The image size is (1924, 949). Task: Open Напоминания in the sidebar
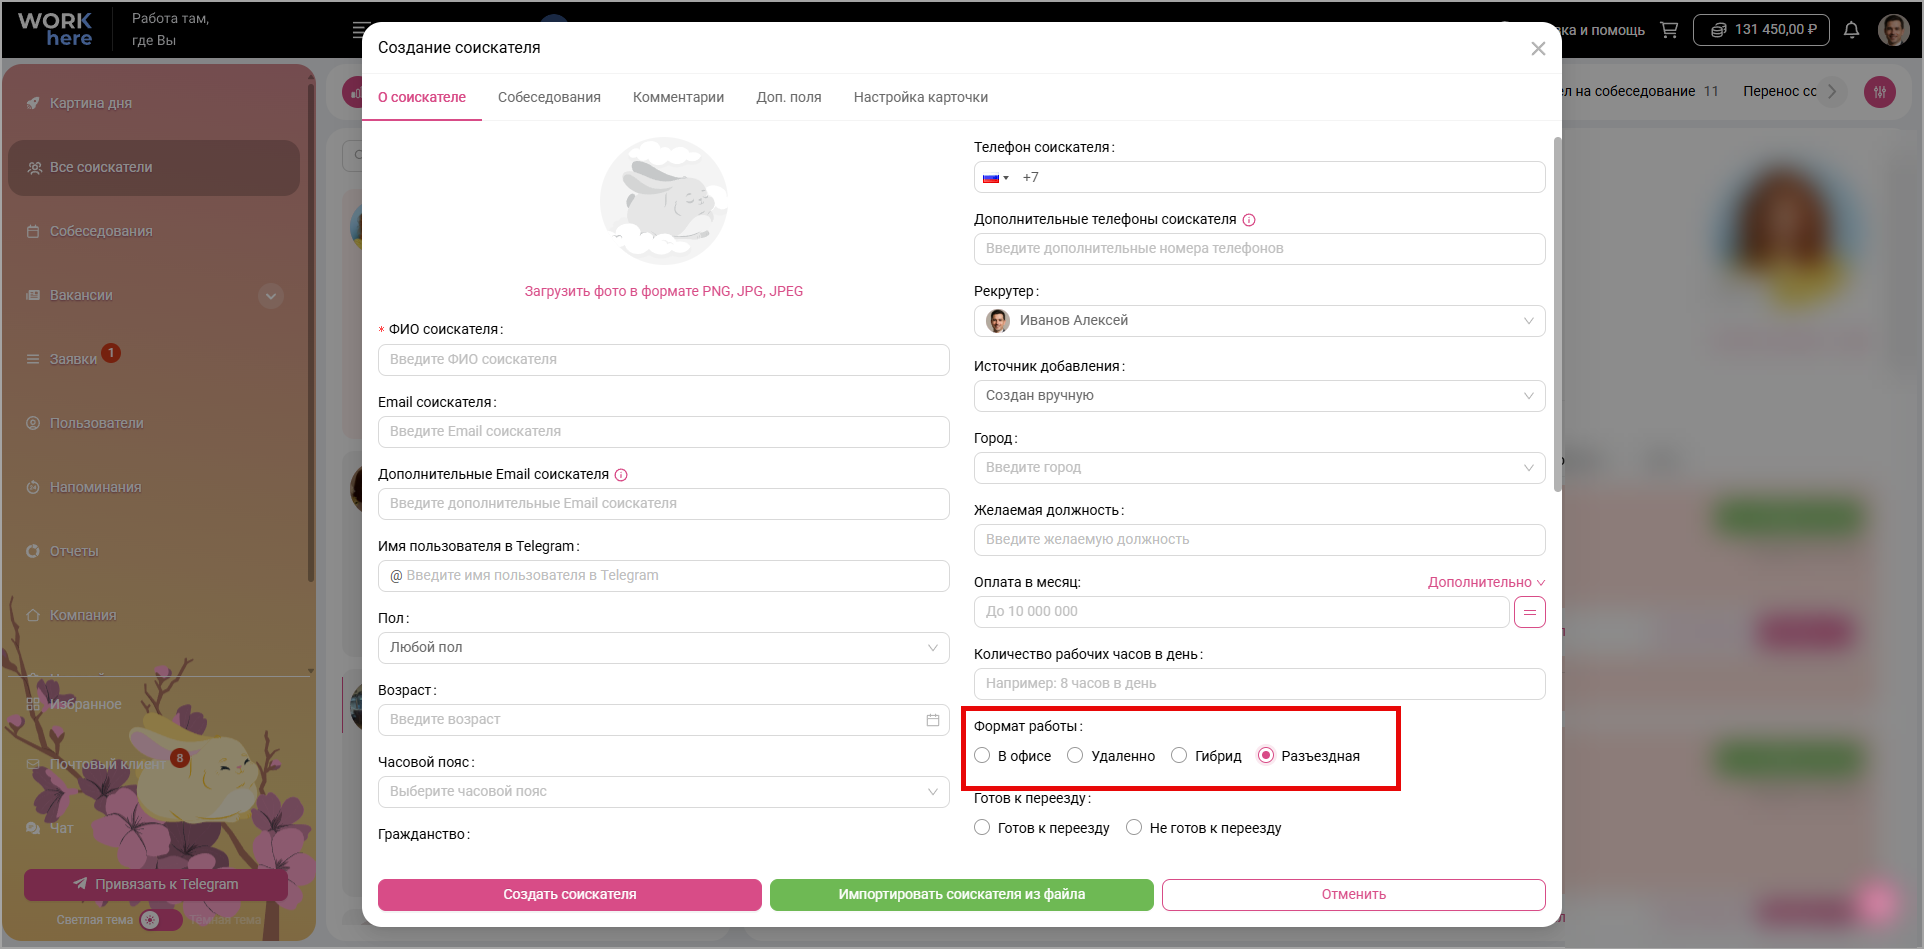(96, 487)
